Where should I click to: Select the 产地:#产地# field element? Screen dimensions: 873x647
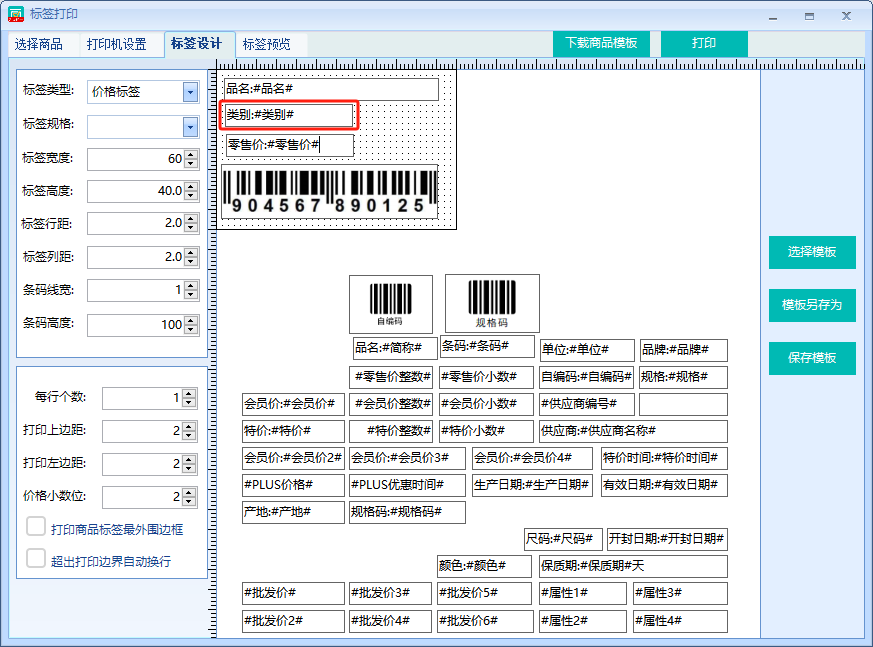pyautogui.click(x=293, y=512)
